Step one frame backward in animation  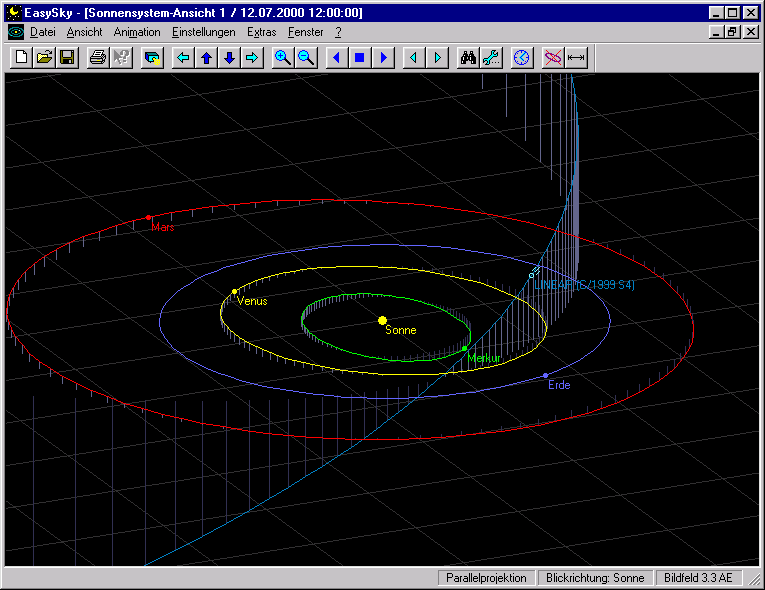point(414,58)
